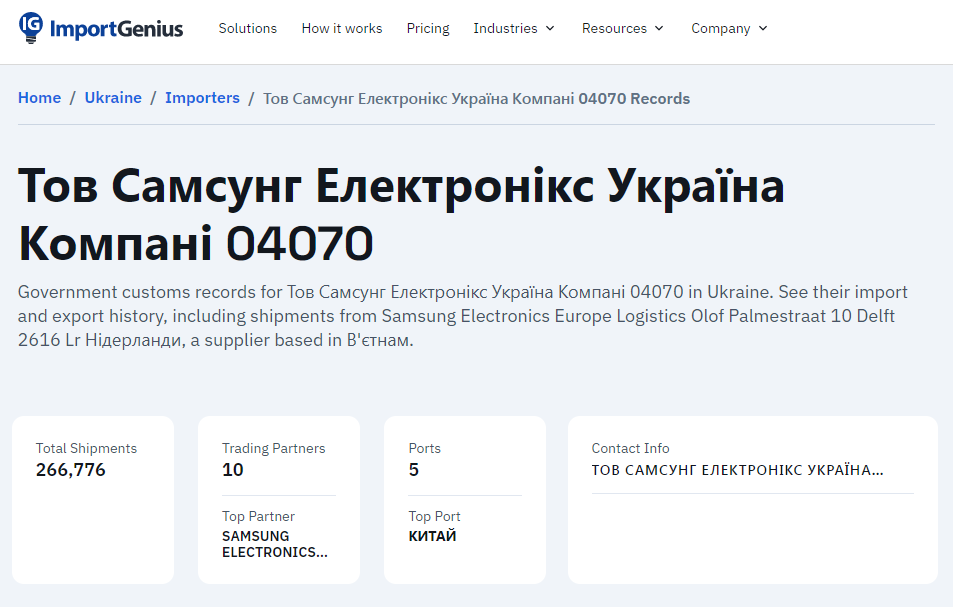Viewport: 953px width, 607px height.
Task: Click the Importers breadcrumb link
Action: (203, 97)
